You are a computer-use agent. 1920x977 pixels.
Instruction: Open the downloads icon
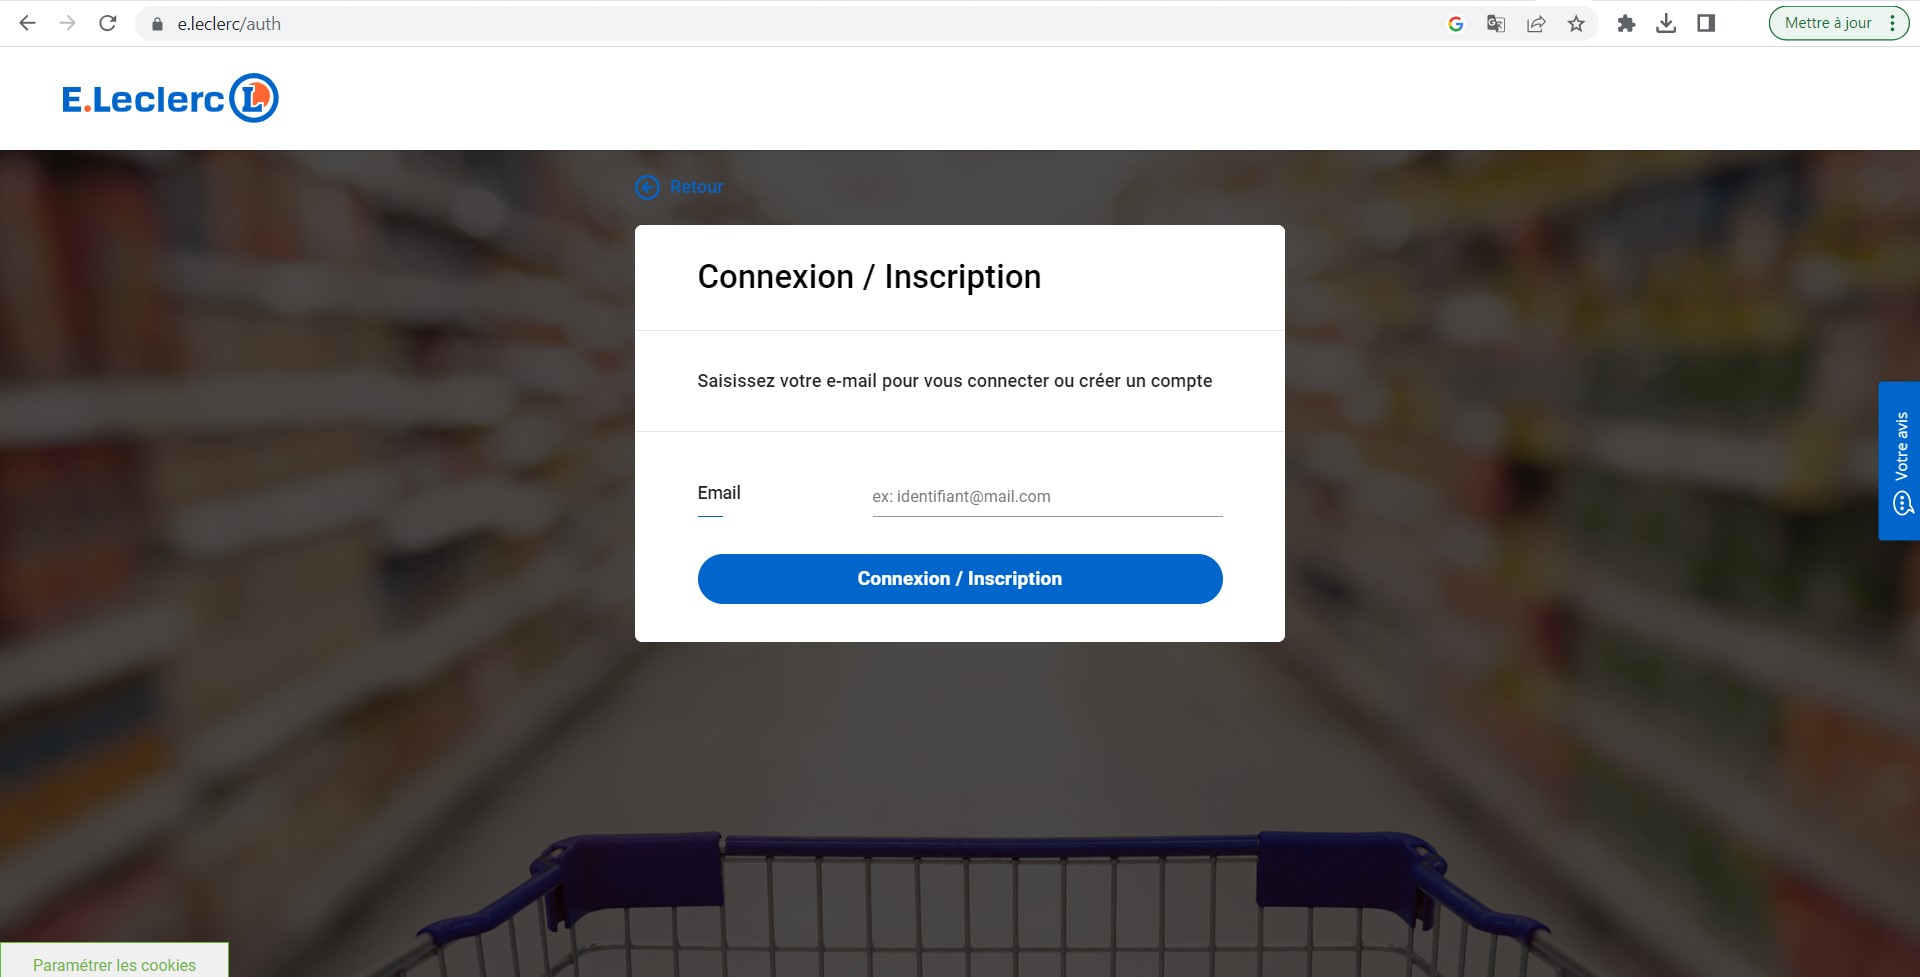click(x=1666, y=24)
